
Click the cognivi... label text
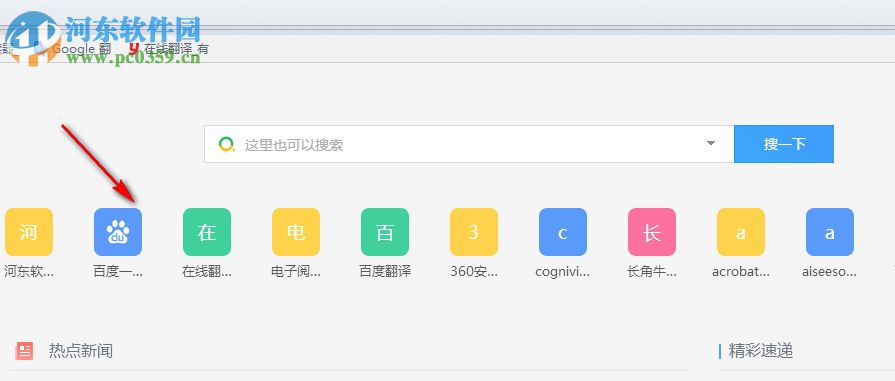(563, 272)
